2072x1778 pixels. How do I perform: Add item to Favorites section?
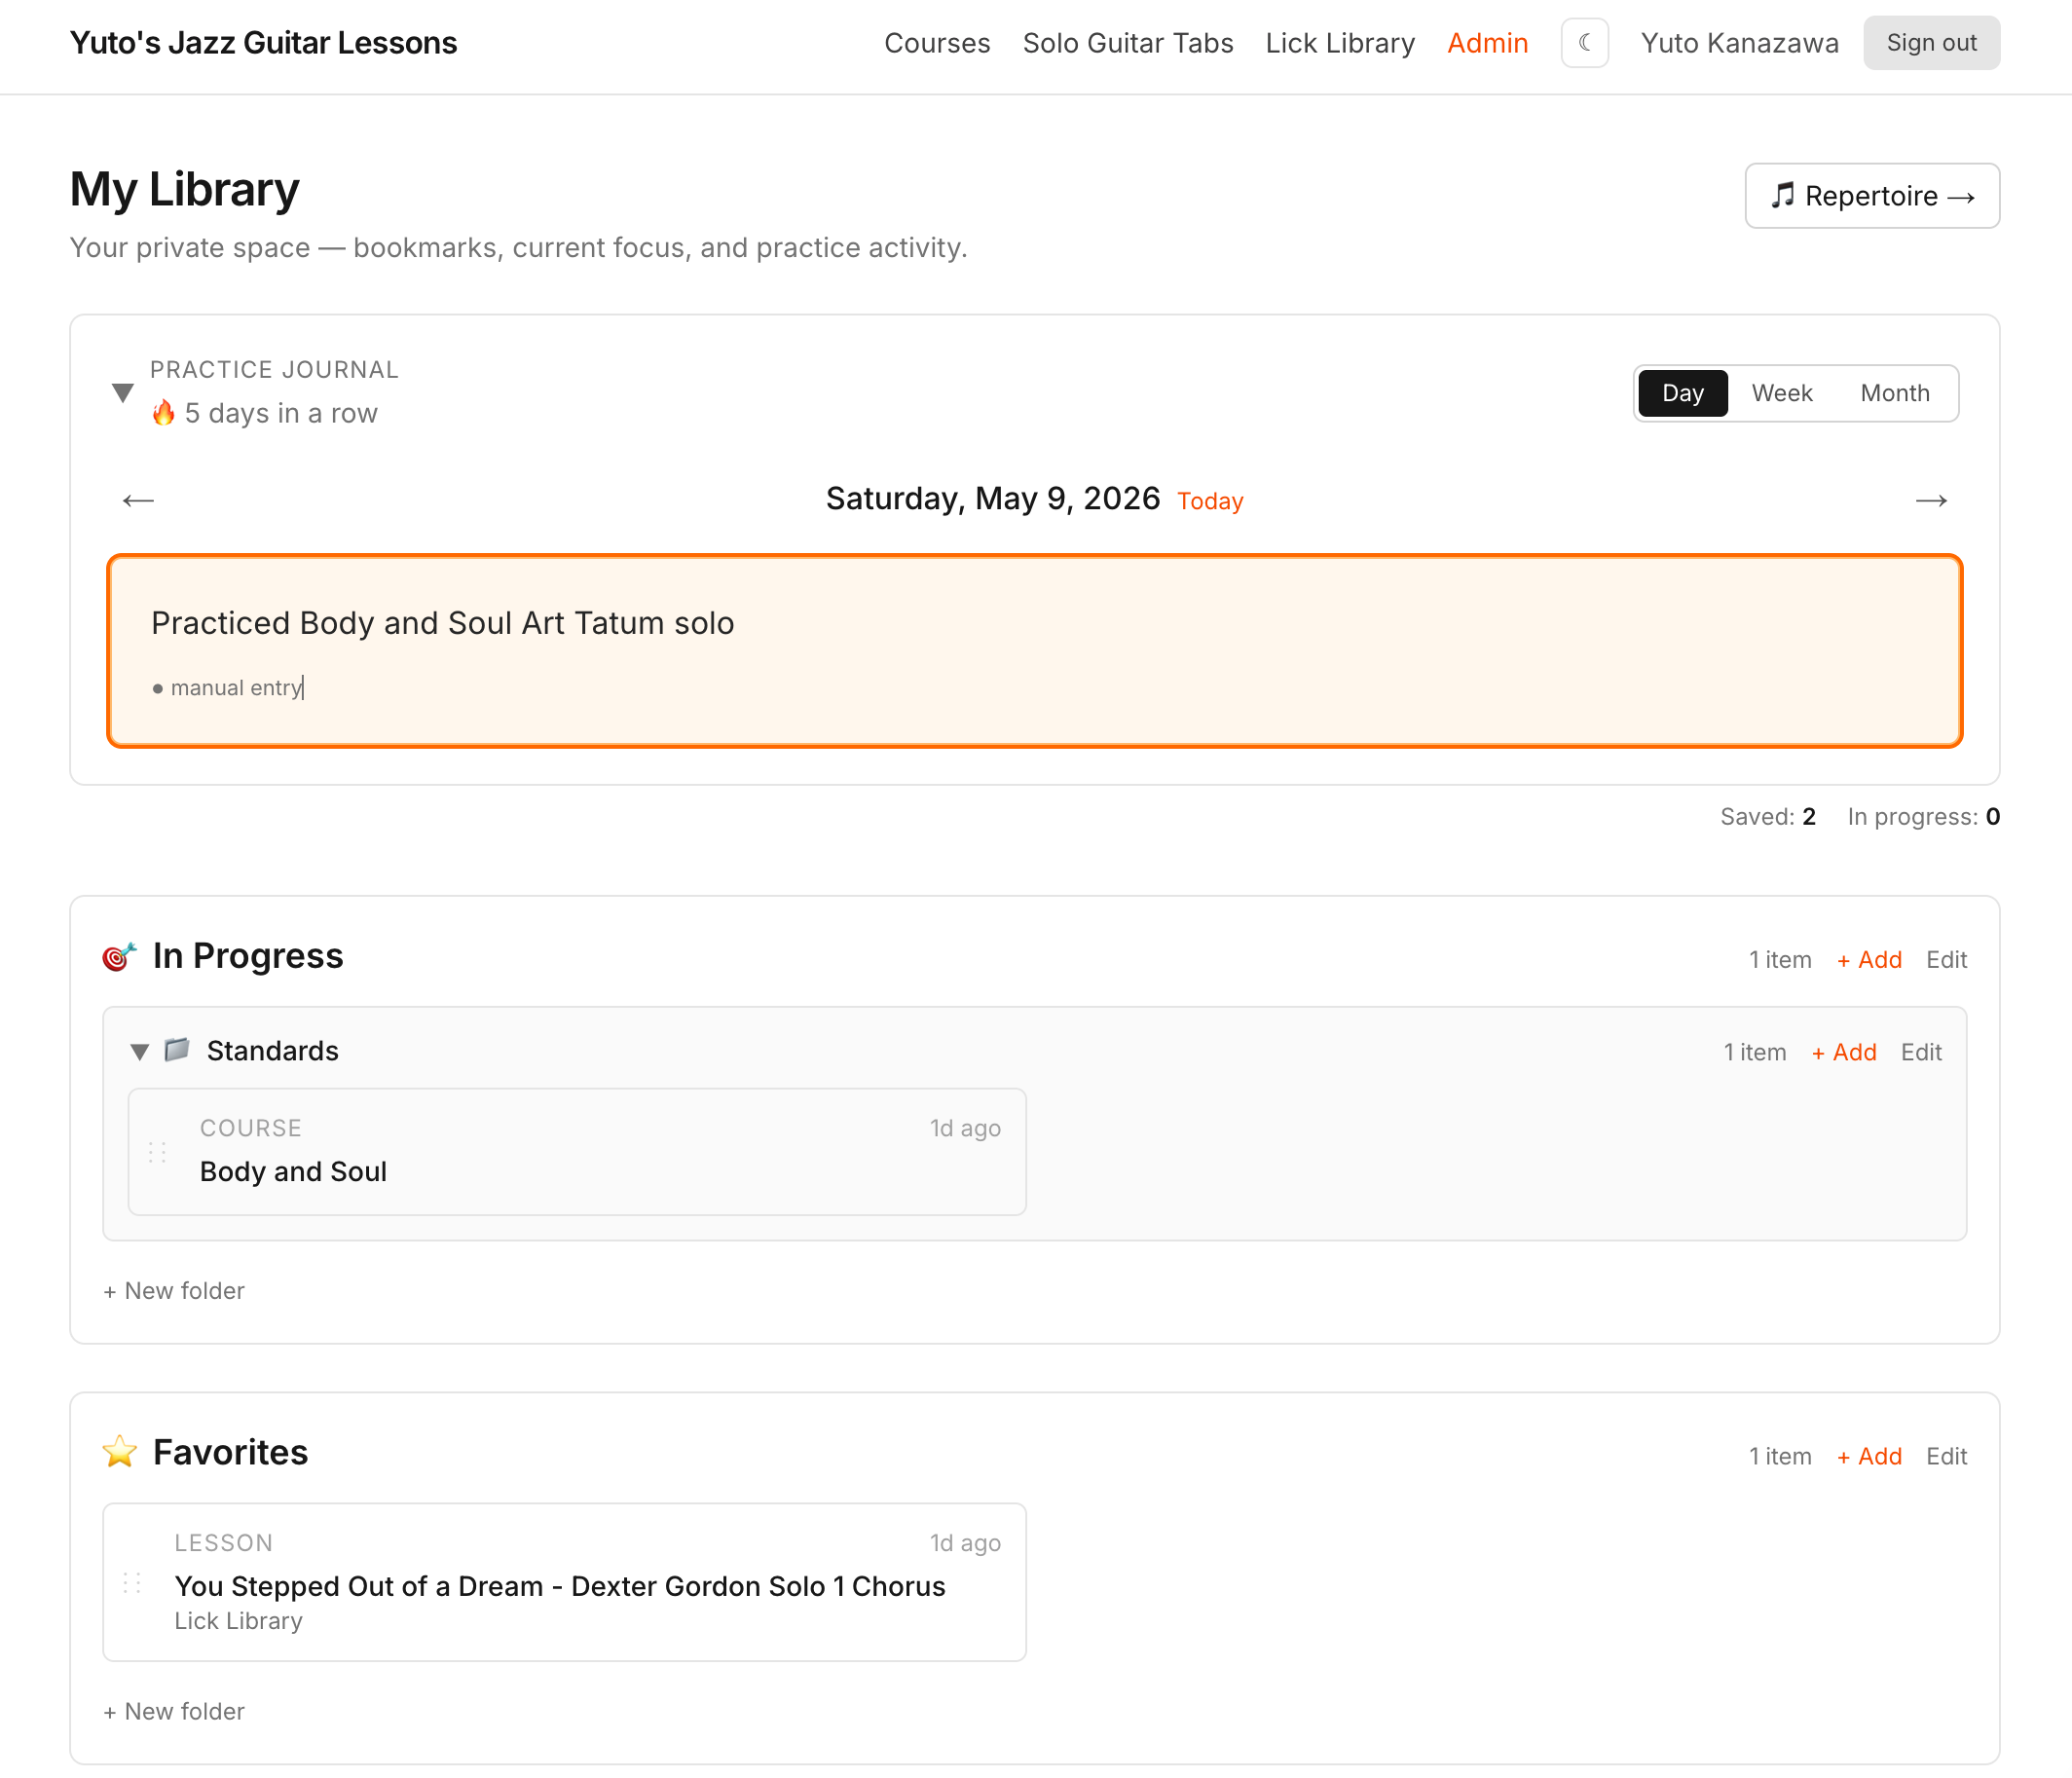[1869, 1456]
